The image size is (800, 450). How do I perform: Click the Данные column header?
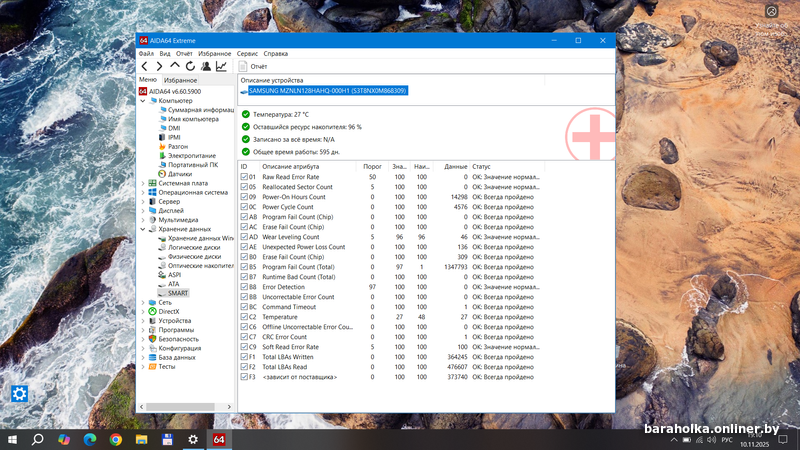point(455,166)
